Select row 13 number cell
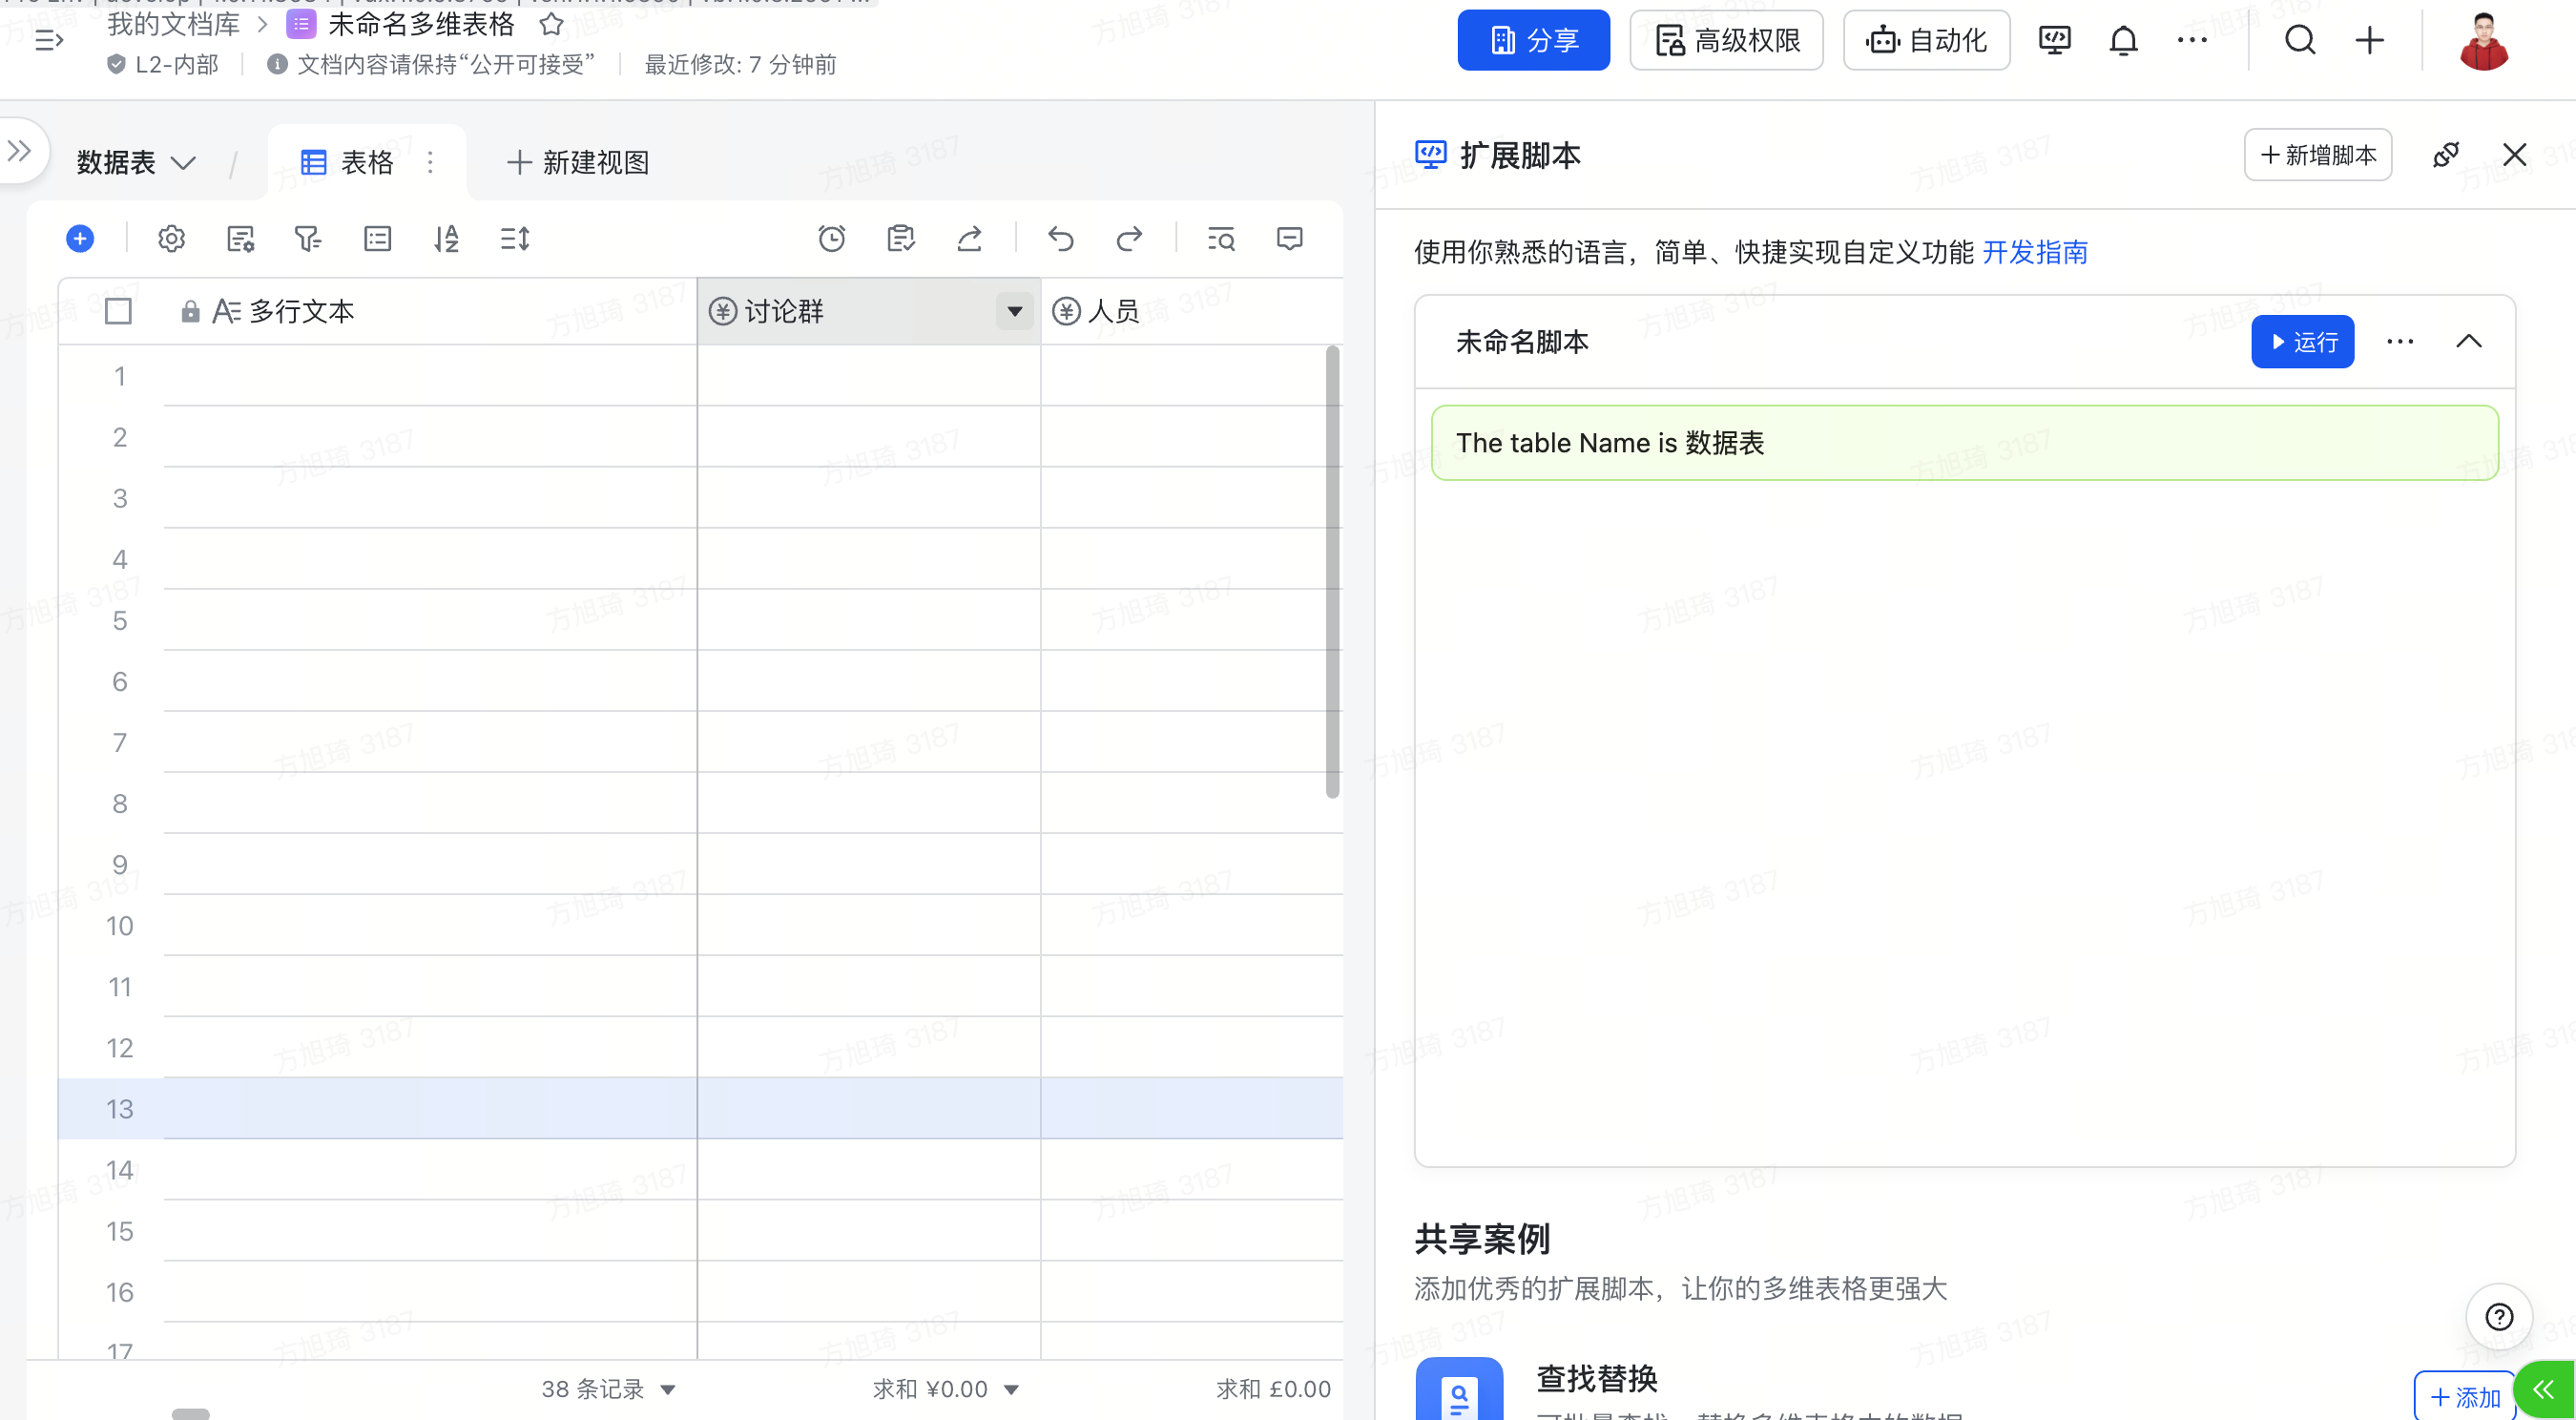 [x=120, y=1109]
